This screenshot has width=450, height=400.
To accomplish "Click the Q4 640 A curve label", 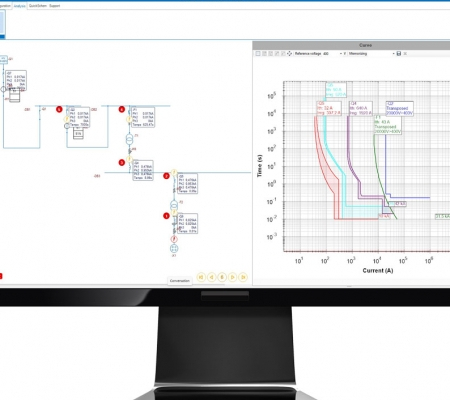I will (360, 108).
